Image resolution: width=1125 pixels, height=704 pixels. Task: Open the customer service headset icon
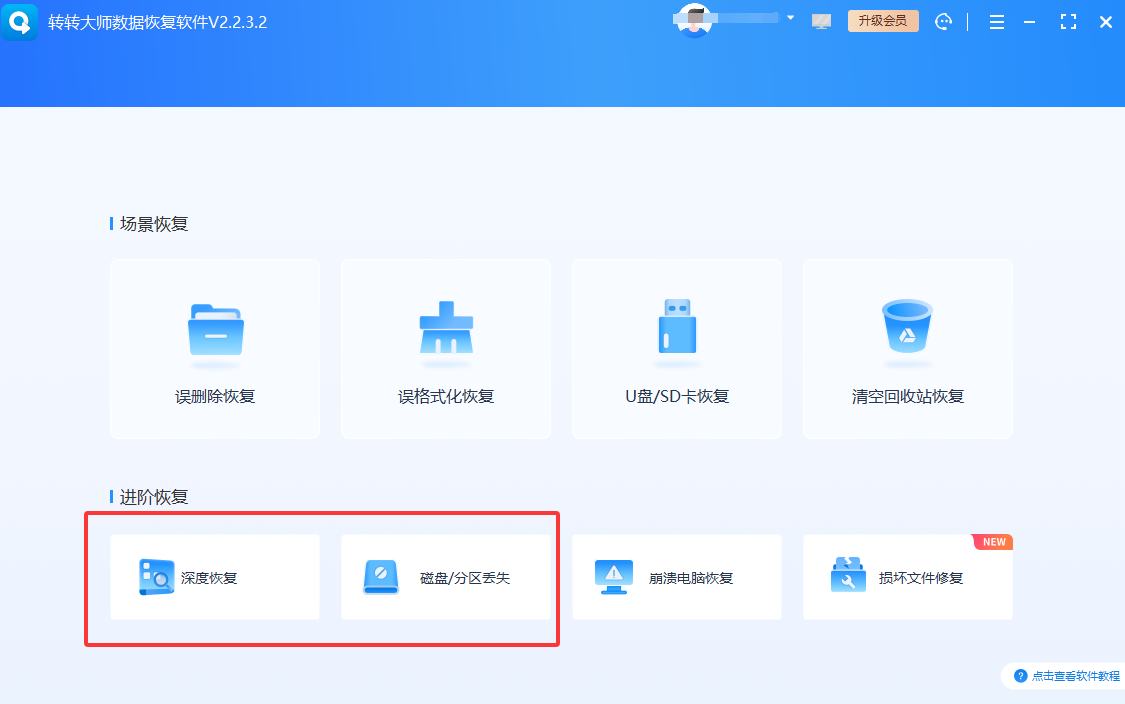point(943,22)
